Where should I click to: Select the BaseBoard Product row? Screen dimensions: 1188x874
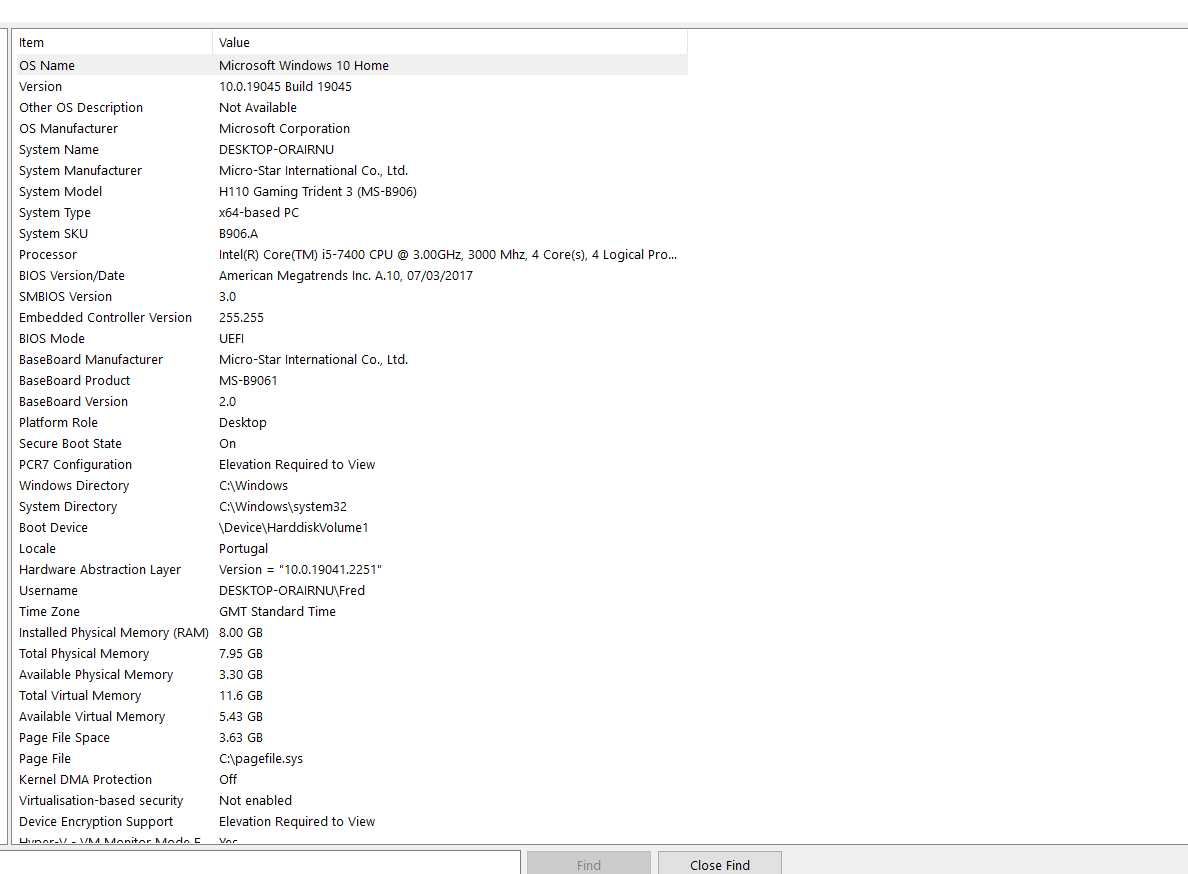[x=350, y=380]
